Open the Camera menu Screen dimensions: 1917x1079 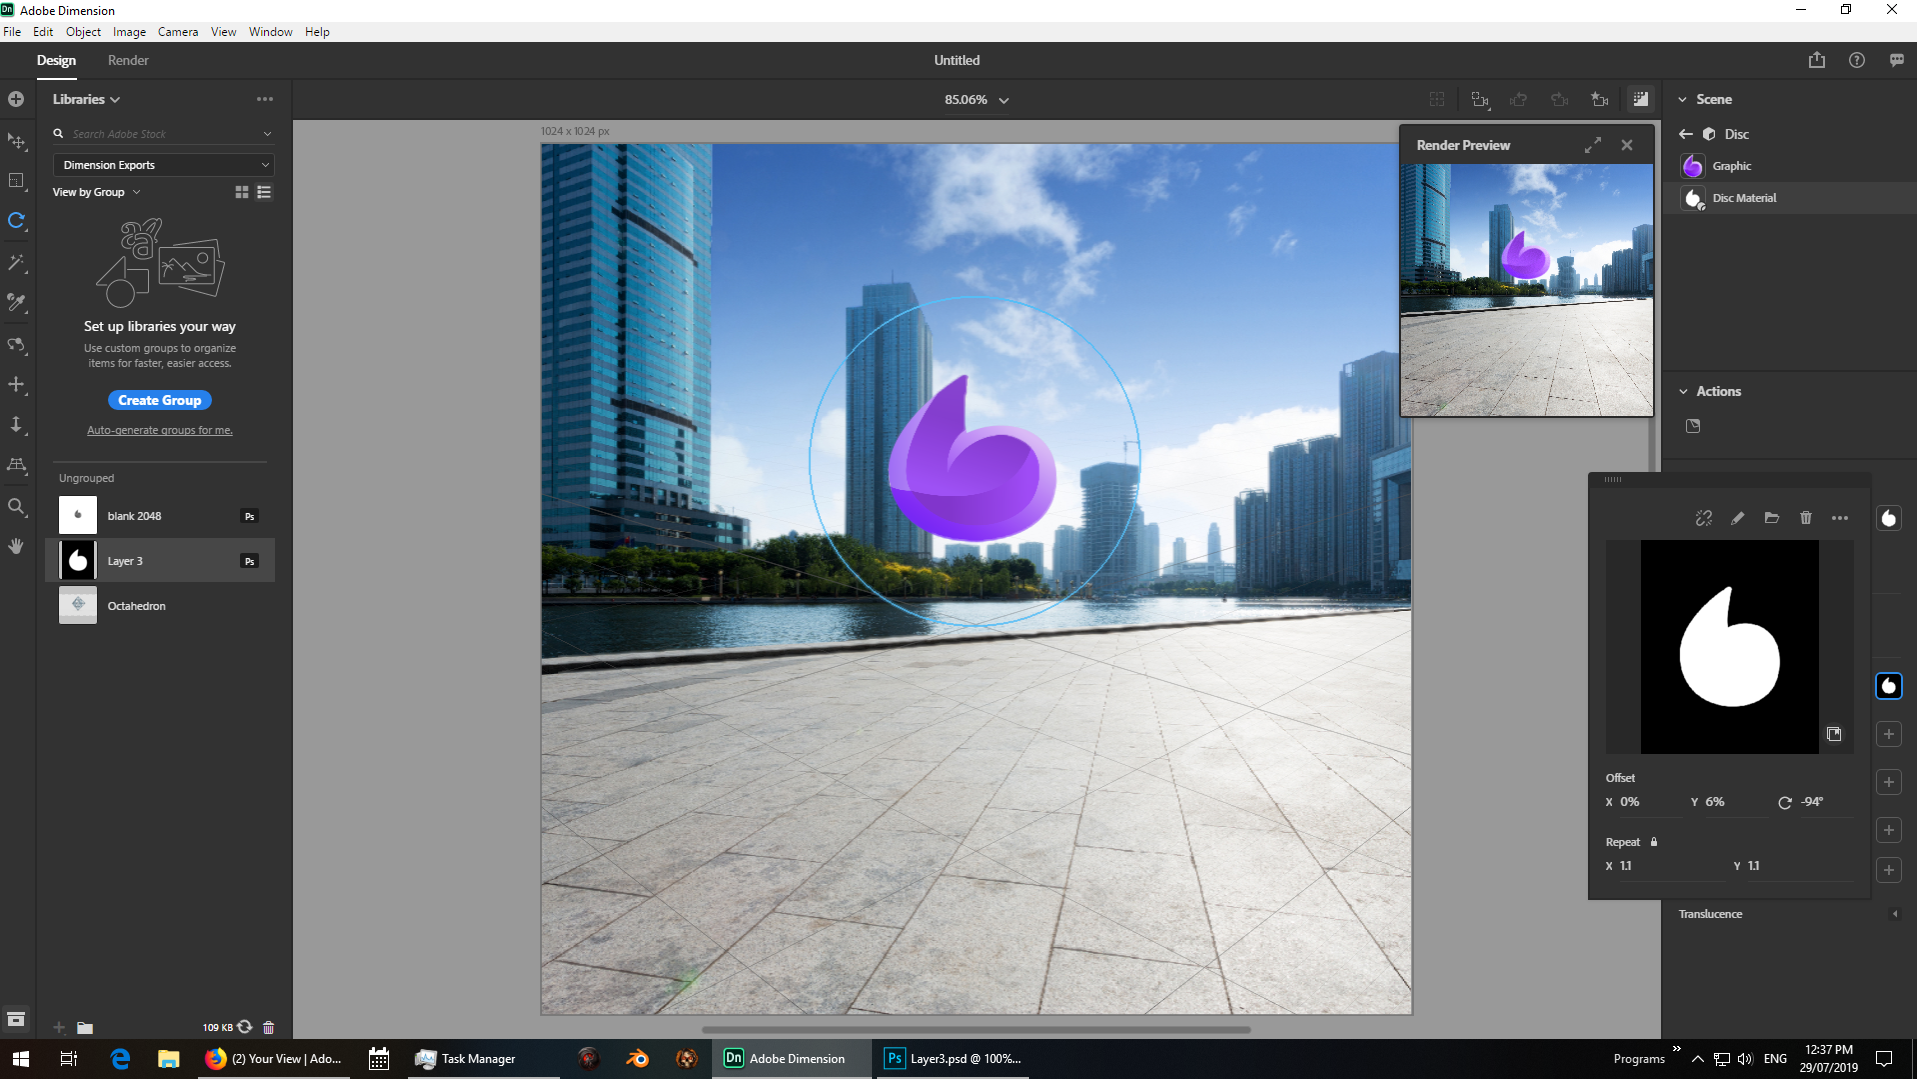pyautogui.click(x=178, y=32)
